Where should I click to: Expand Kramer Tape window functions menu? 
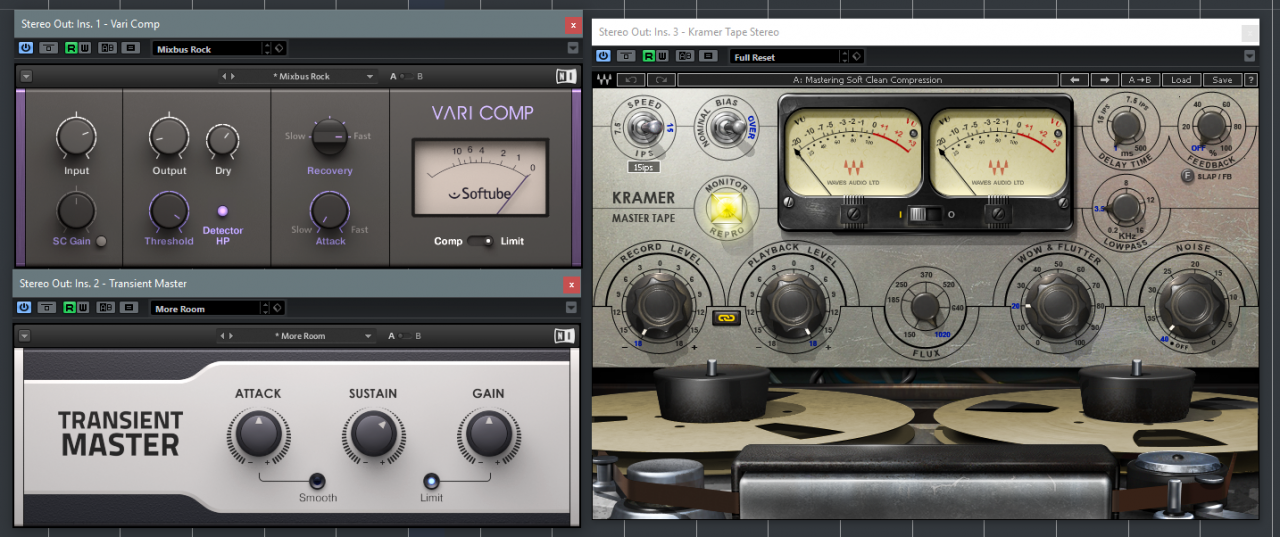tap(1250, 57)
